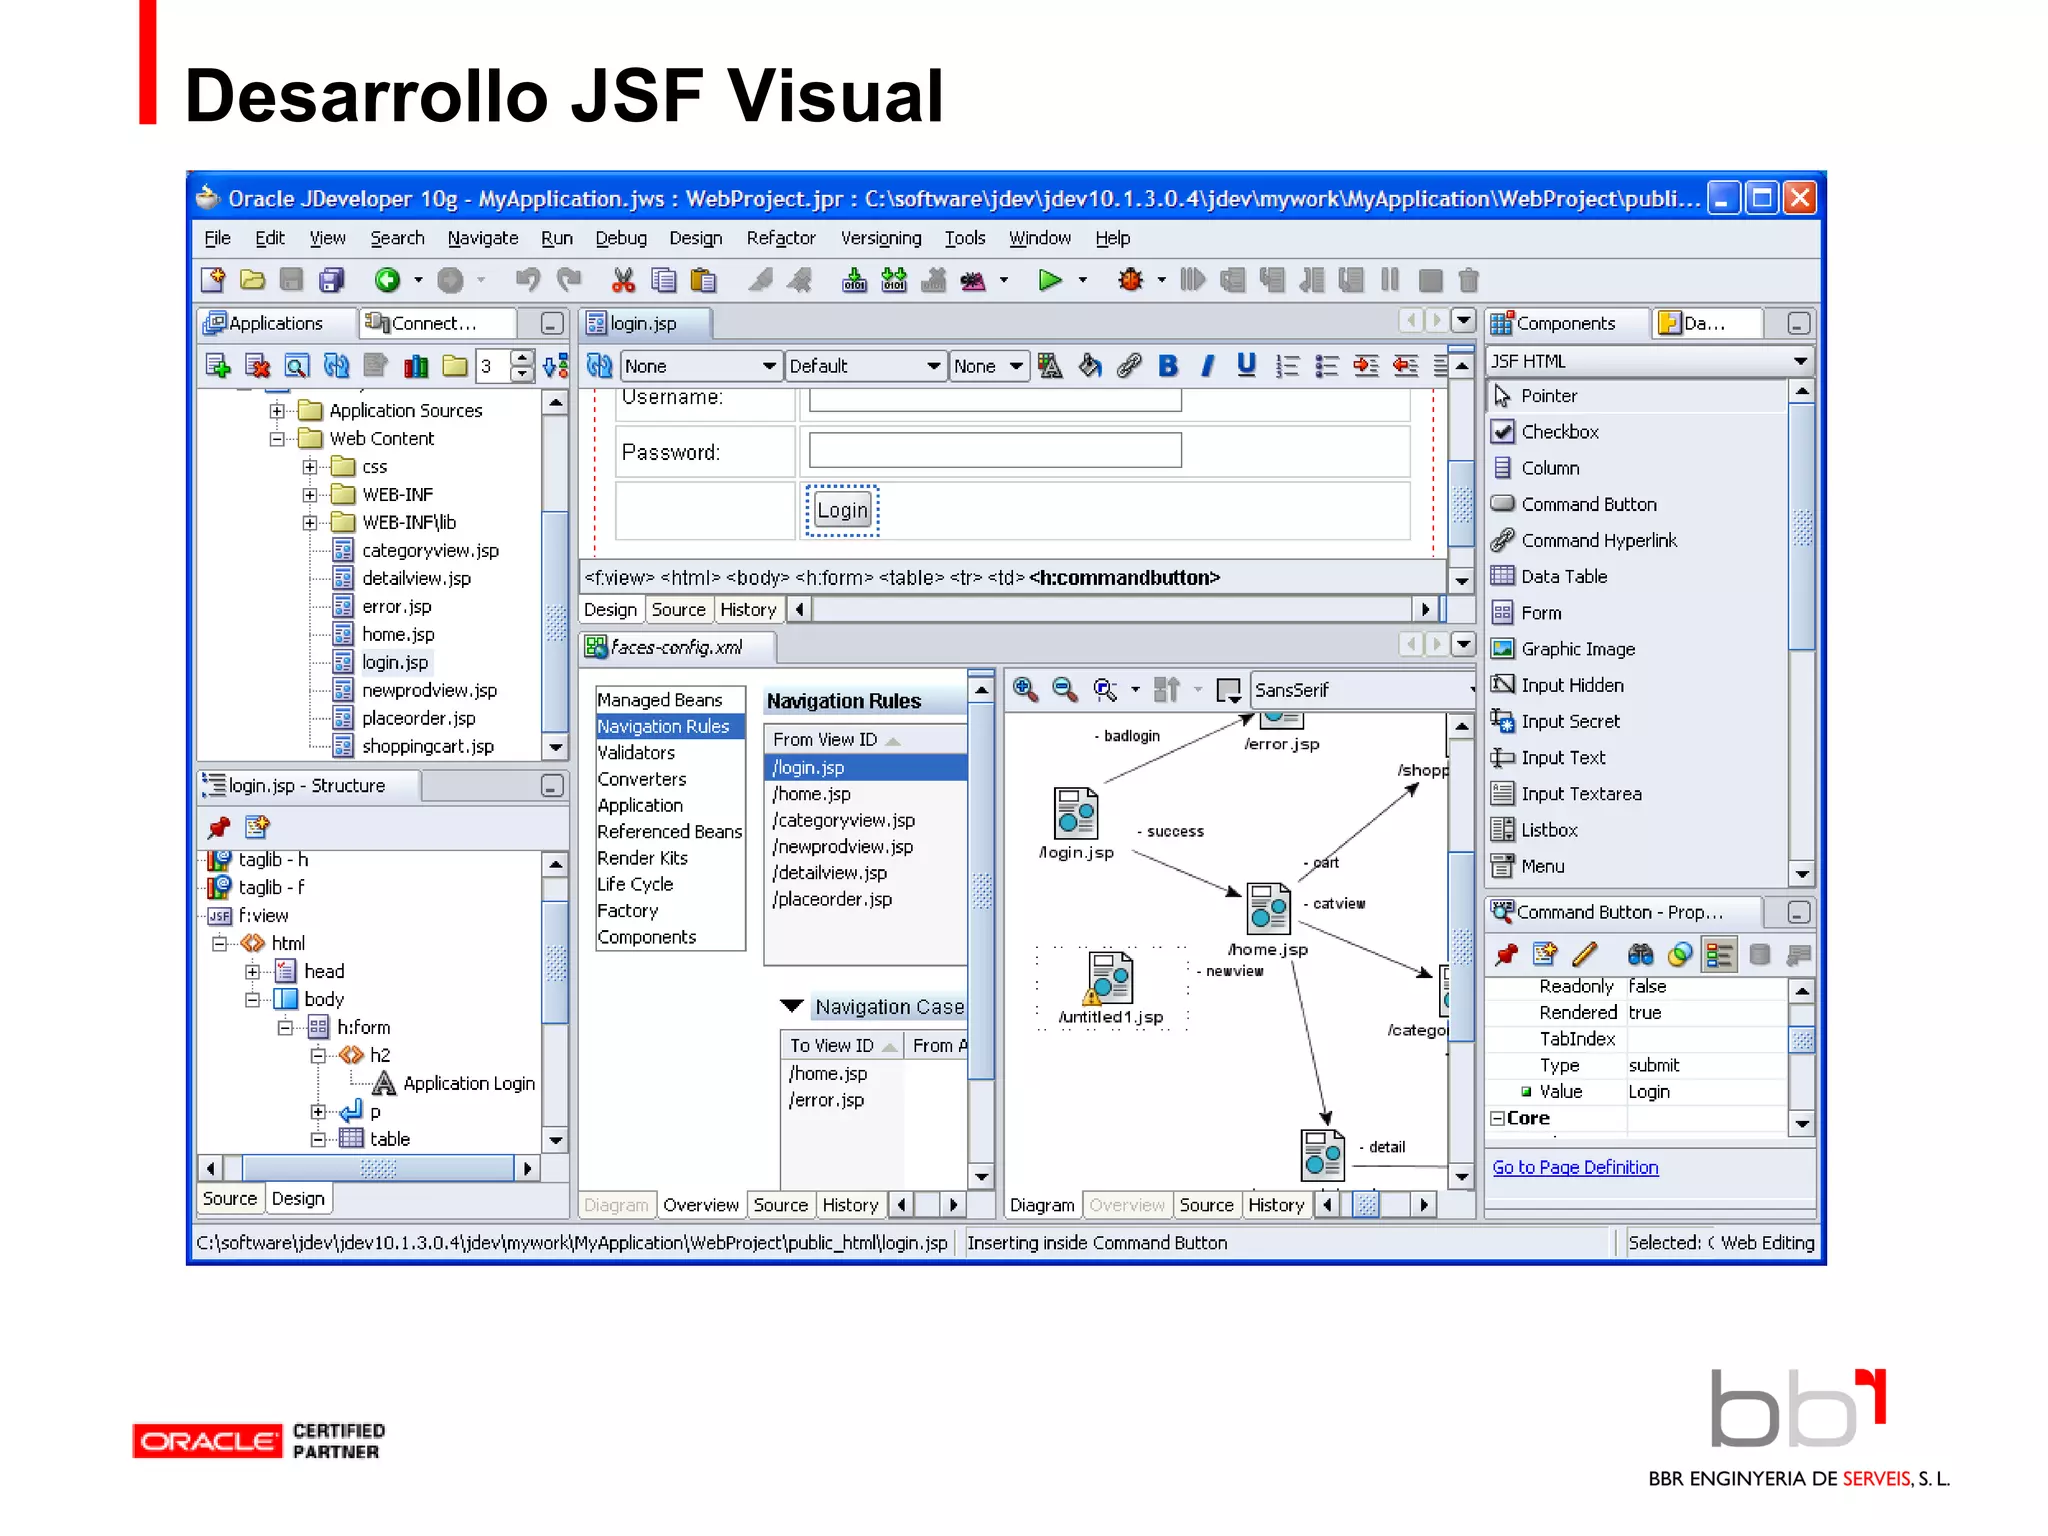Select the Pointer tool in Components palette
2048x1536 pixels.
[x=1636, y=396]
